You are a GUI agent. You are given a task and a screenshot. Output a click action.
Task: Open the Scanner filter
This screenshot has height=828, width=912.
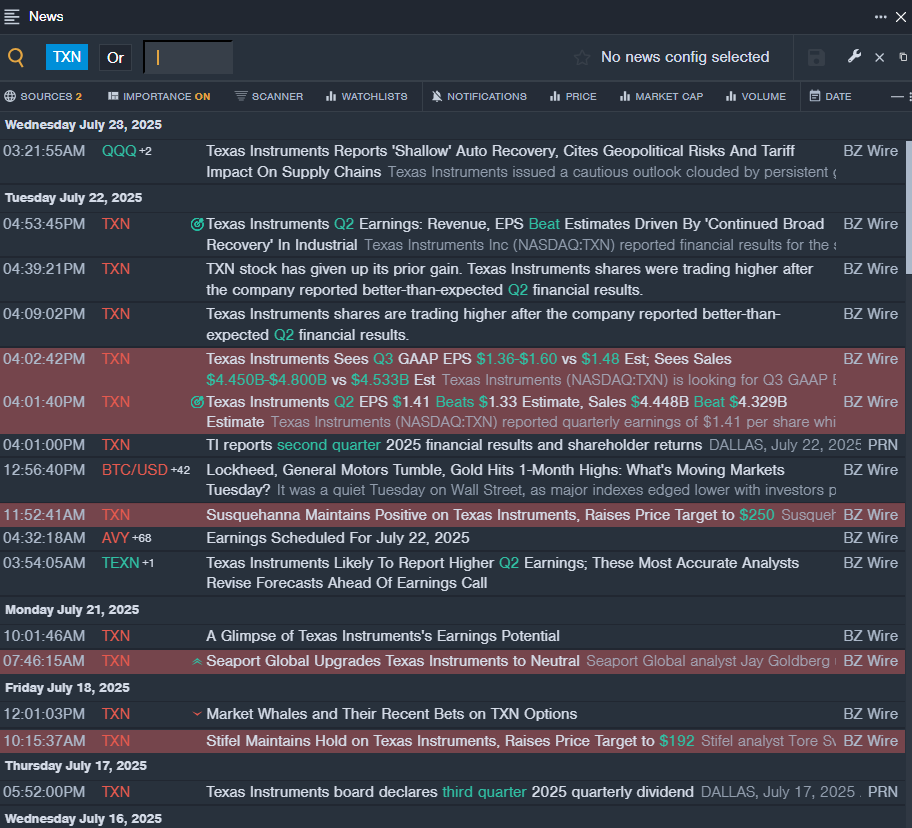[x=269, y=97]
